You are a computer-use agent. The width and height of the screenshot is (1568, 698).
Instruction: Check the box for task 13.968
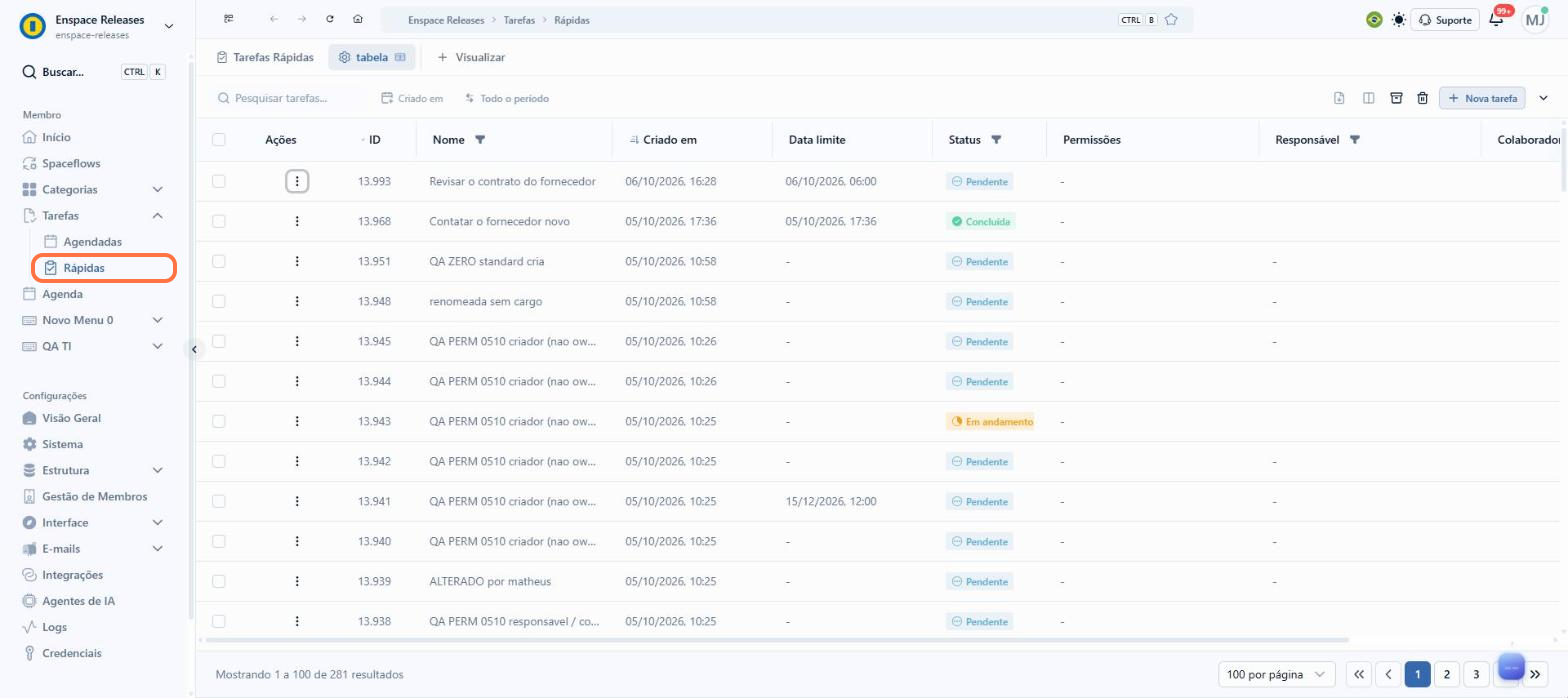[x=219, y=221]
